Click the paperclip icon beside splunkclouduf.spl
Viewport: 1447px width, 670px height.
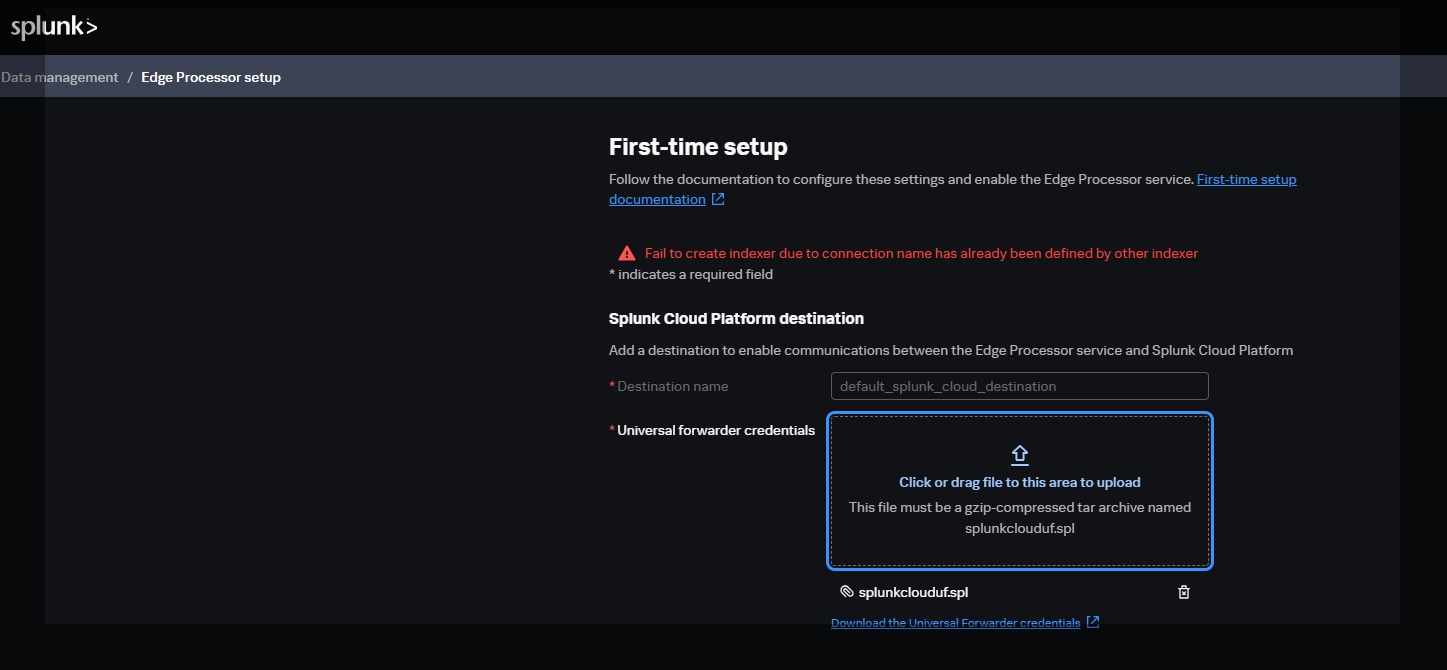846,592
